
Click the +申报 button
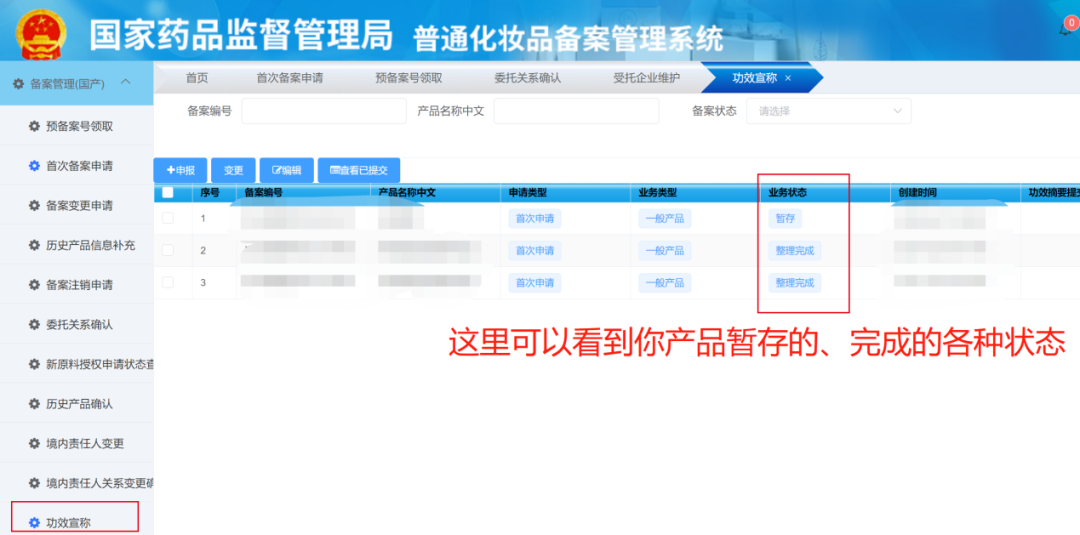click(180, 170)
